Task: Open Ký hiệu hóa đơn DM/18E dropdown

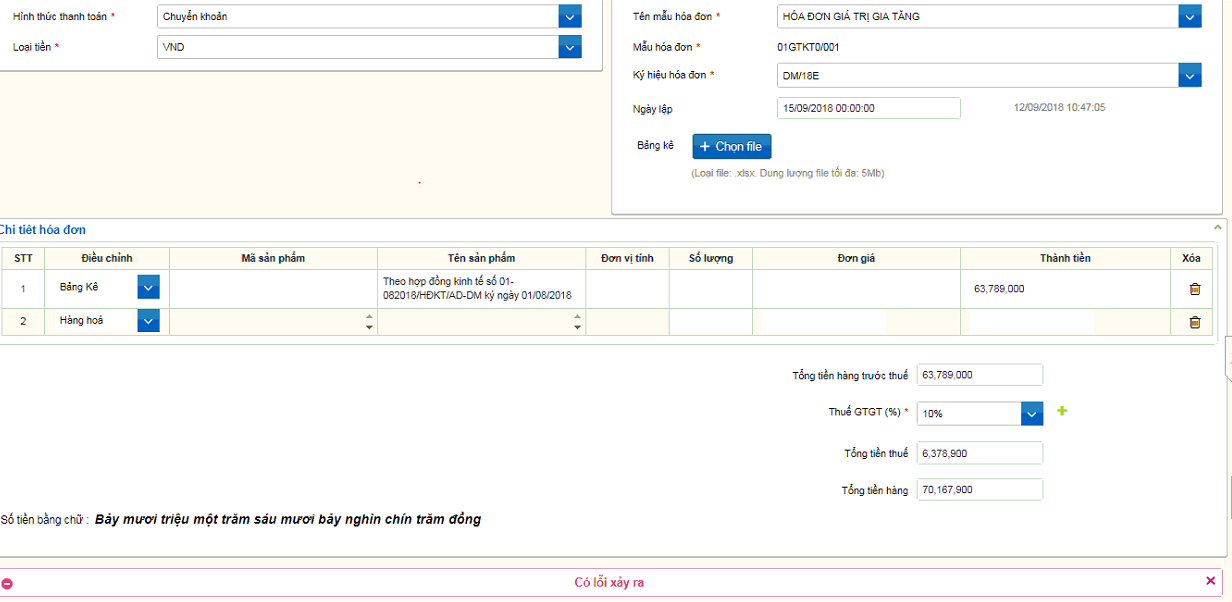Action: pyautogui.click(x=1189, y=75)
